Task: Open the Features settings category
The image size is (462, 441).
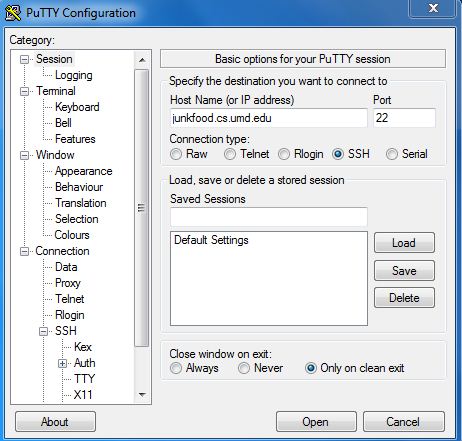Action: [x=75, y=139]
